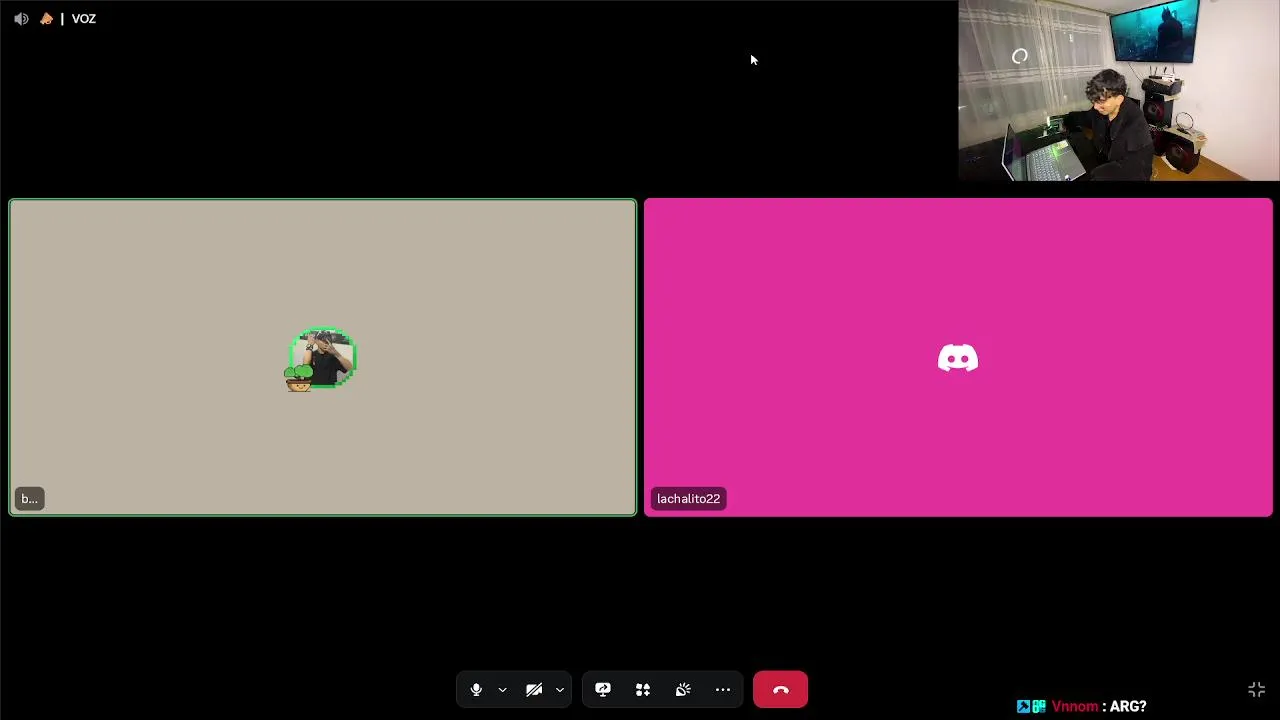This screenshot has width=1280, height=720.
Task: Open the soundboard icon
Action: tap(683, 690)
